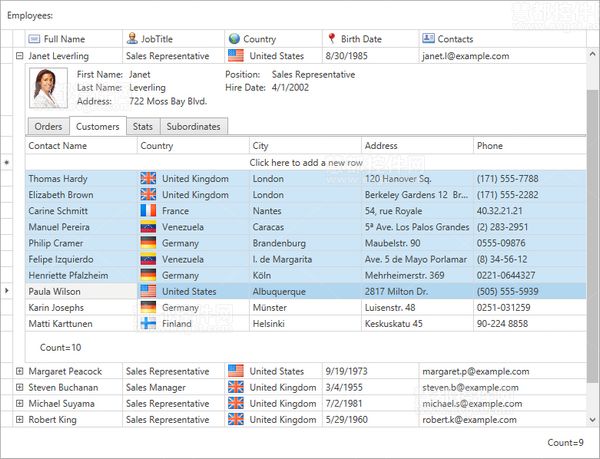Viewport: 600px width, 459px height.
Task: Click the email robert.k@example.com
Action: click(x=469, y=420)
